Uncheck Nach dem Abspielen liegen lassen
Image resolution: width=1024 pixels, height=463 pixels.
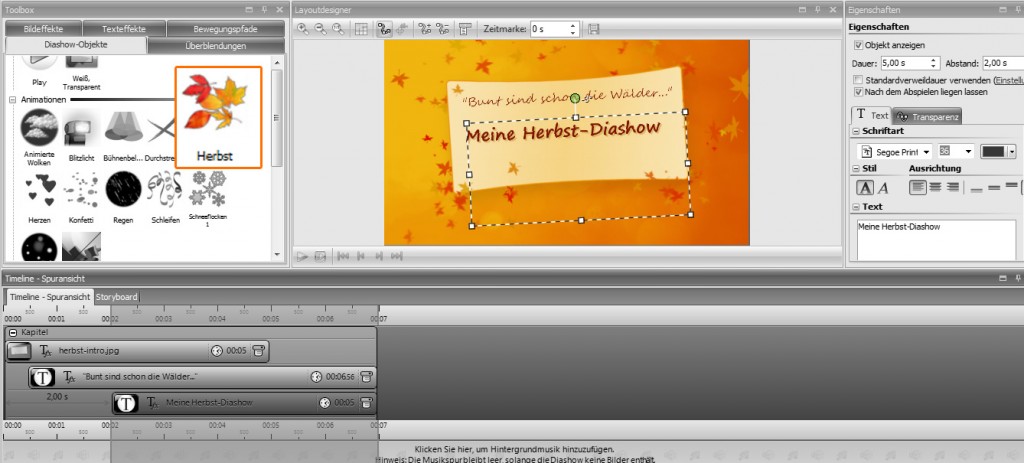[859, 92]
